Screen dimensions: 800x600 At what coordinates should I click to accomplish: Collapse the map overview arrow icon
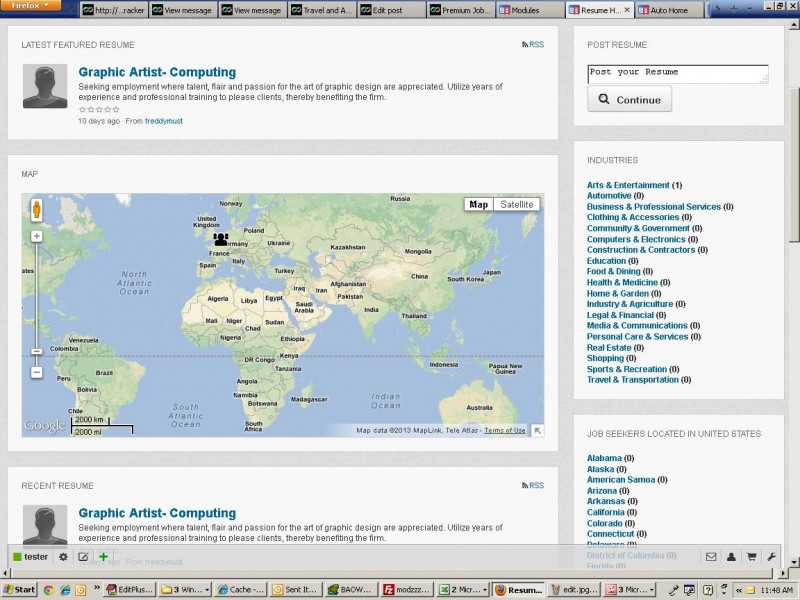tap(537, 431)
